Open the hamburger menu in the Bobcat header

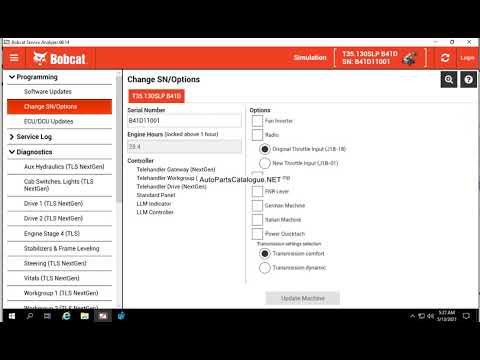click(x=14, y=58)
